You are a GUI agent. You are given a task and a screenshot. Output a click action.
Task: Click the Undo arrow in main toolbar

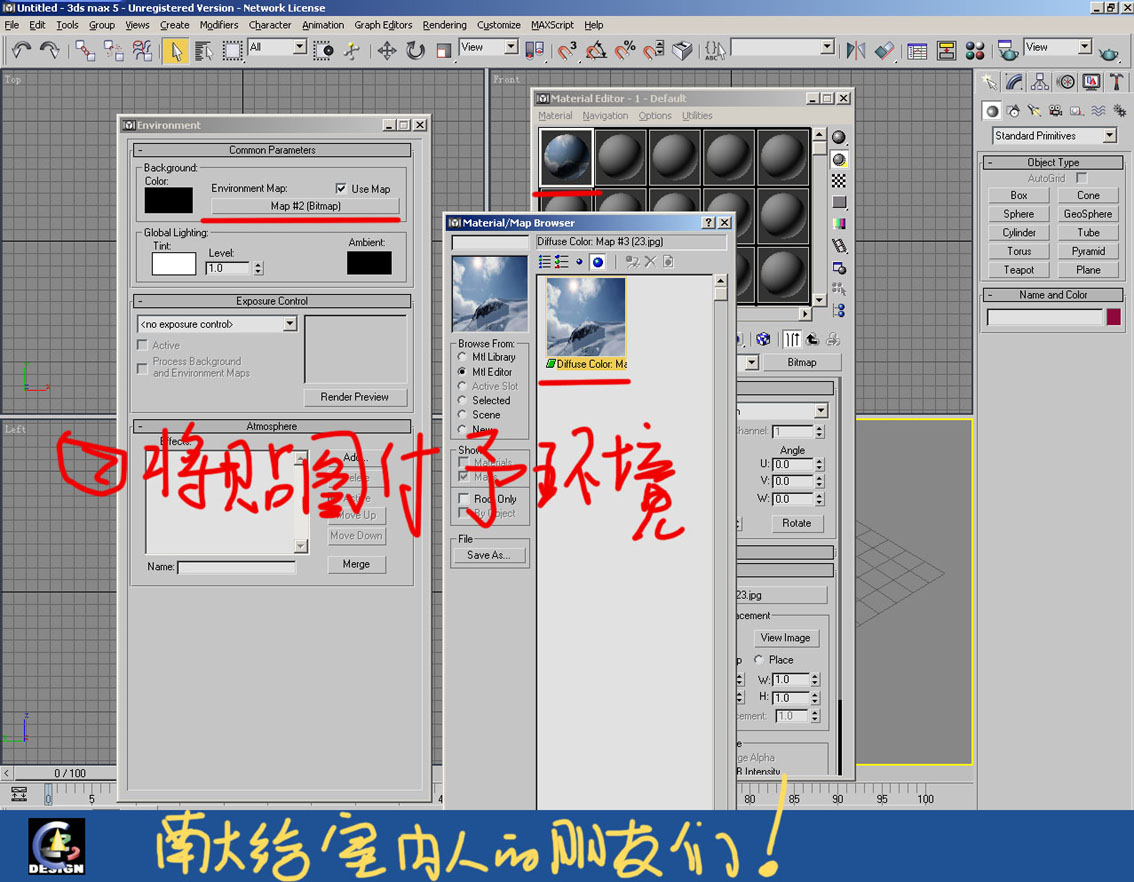22,51
